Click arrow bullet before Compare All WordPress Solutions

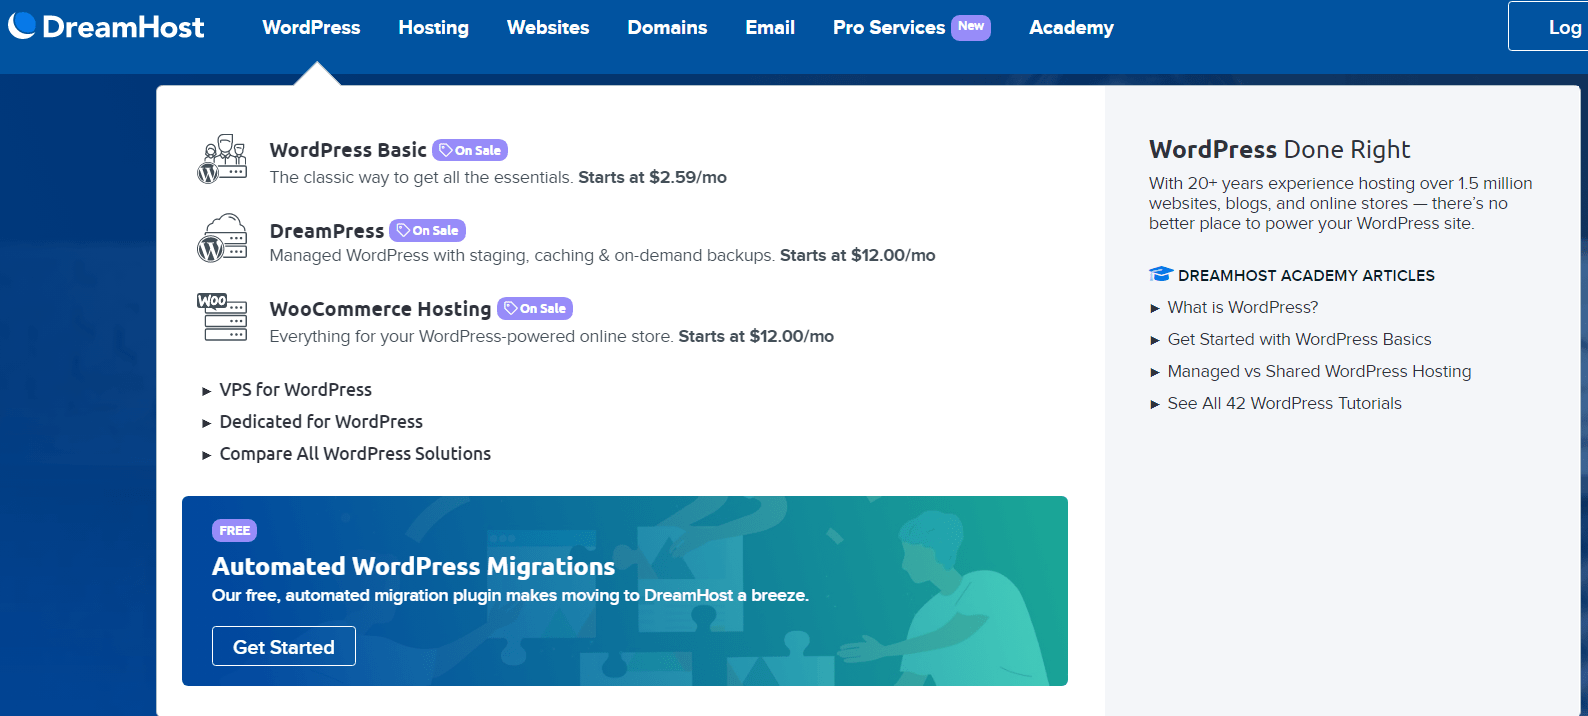click(x=206, y=455)
